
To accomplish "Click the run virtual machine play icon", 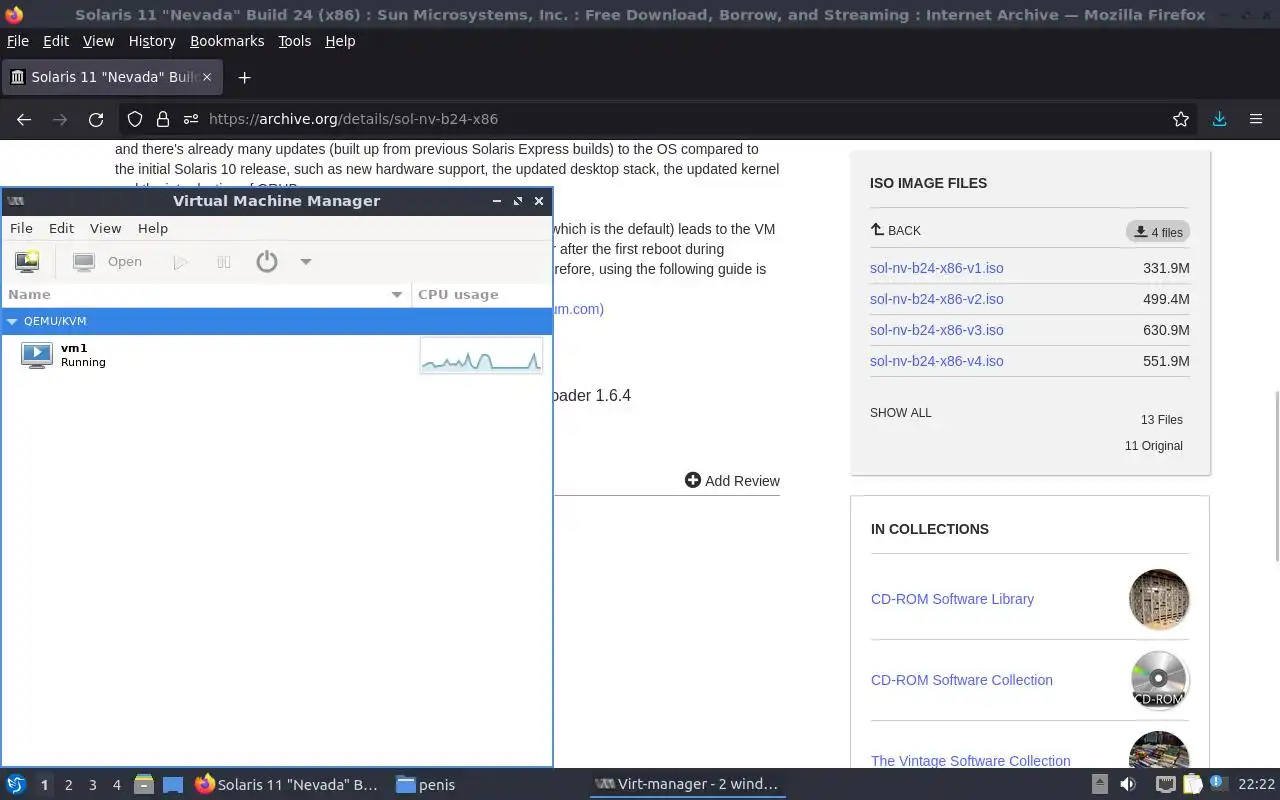I will [x=180, y=262].
